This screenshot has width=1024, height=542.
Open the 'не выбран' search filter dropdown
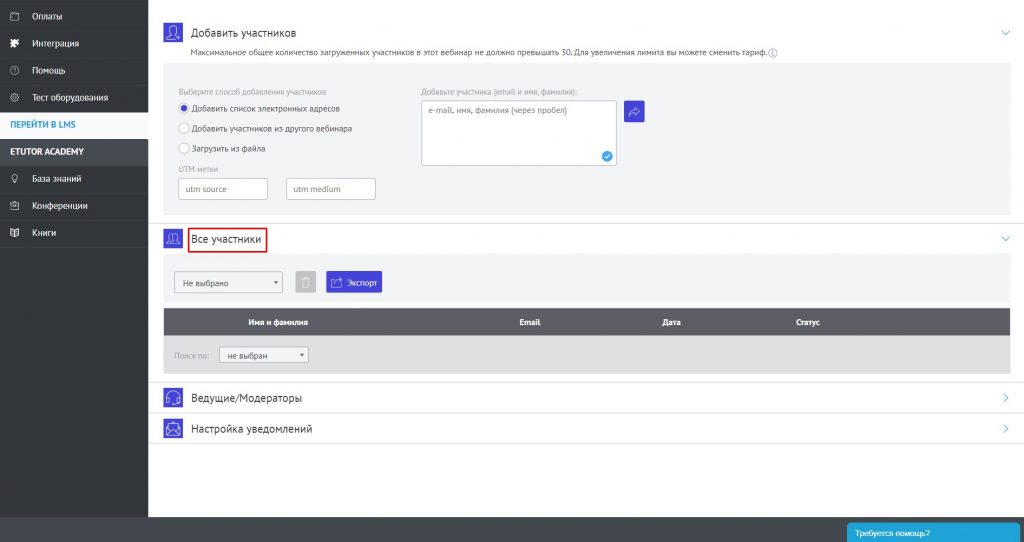tap(264, 355)
